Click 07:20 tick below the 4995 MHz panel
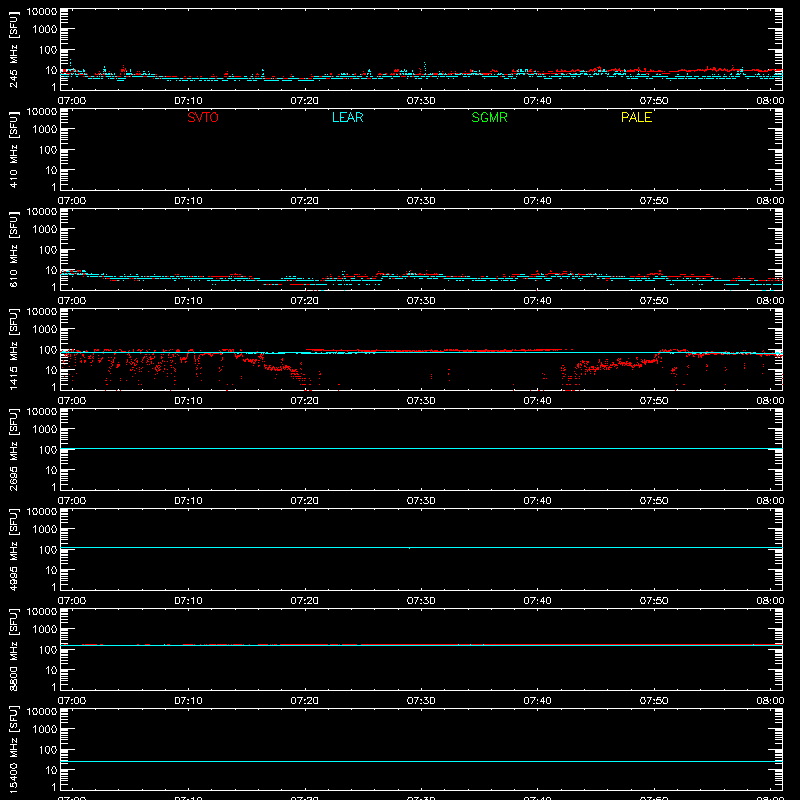Viewport: 800px width, 800px height. coord(305,601)
